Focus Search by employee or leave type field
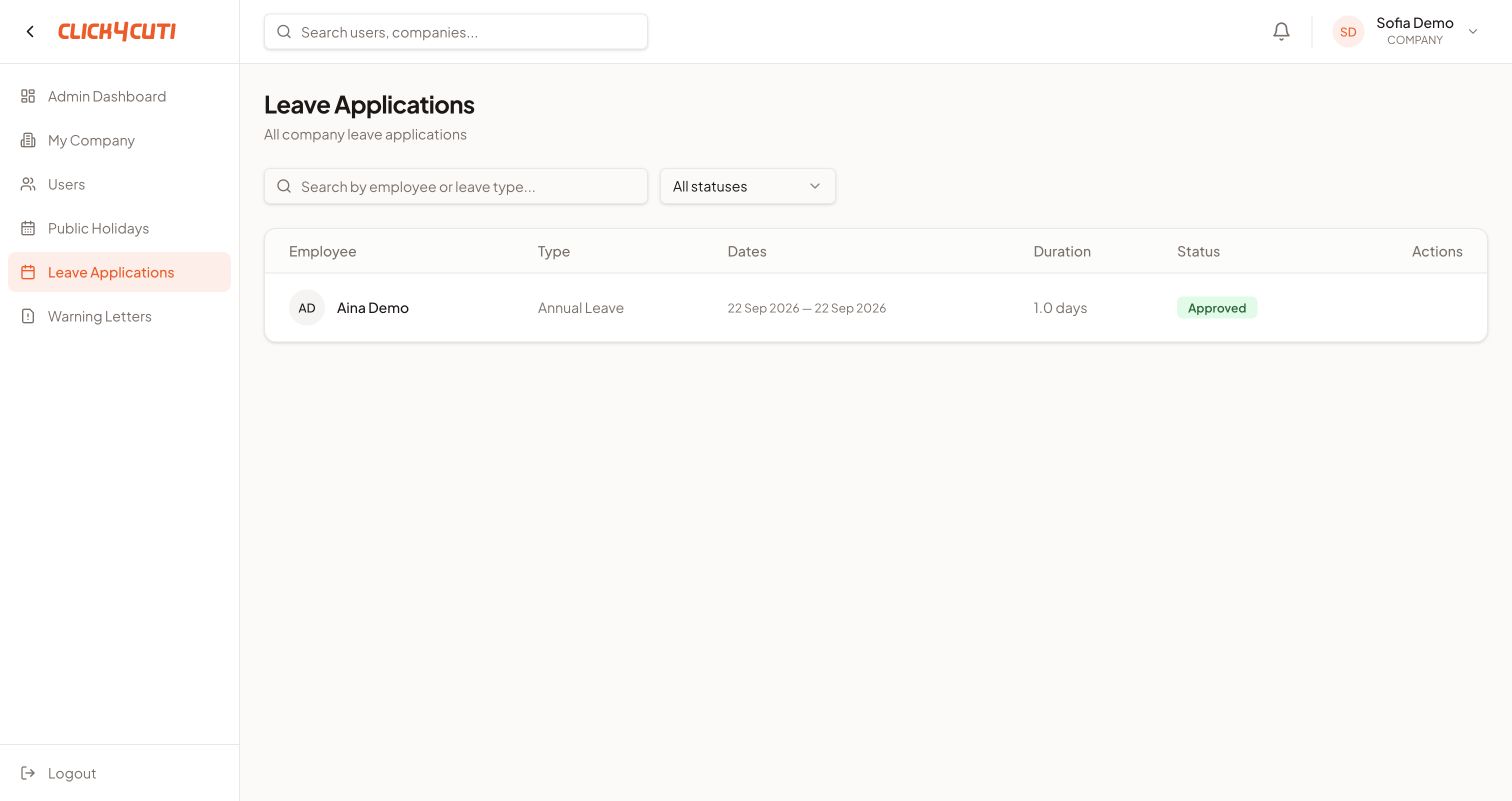Screen dimensions: 1512x801 click(x=456, y=186)
